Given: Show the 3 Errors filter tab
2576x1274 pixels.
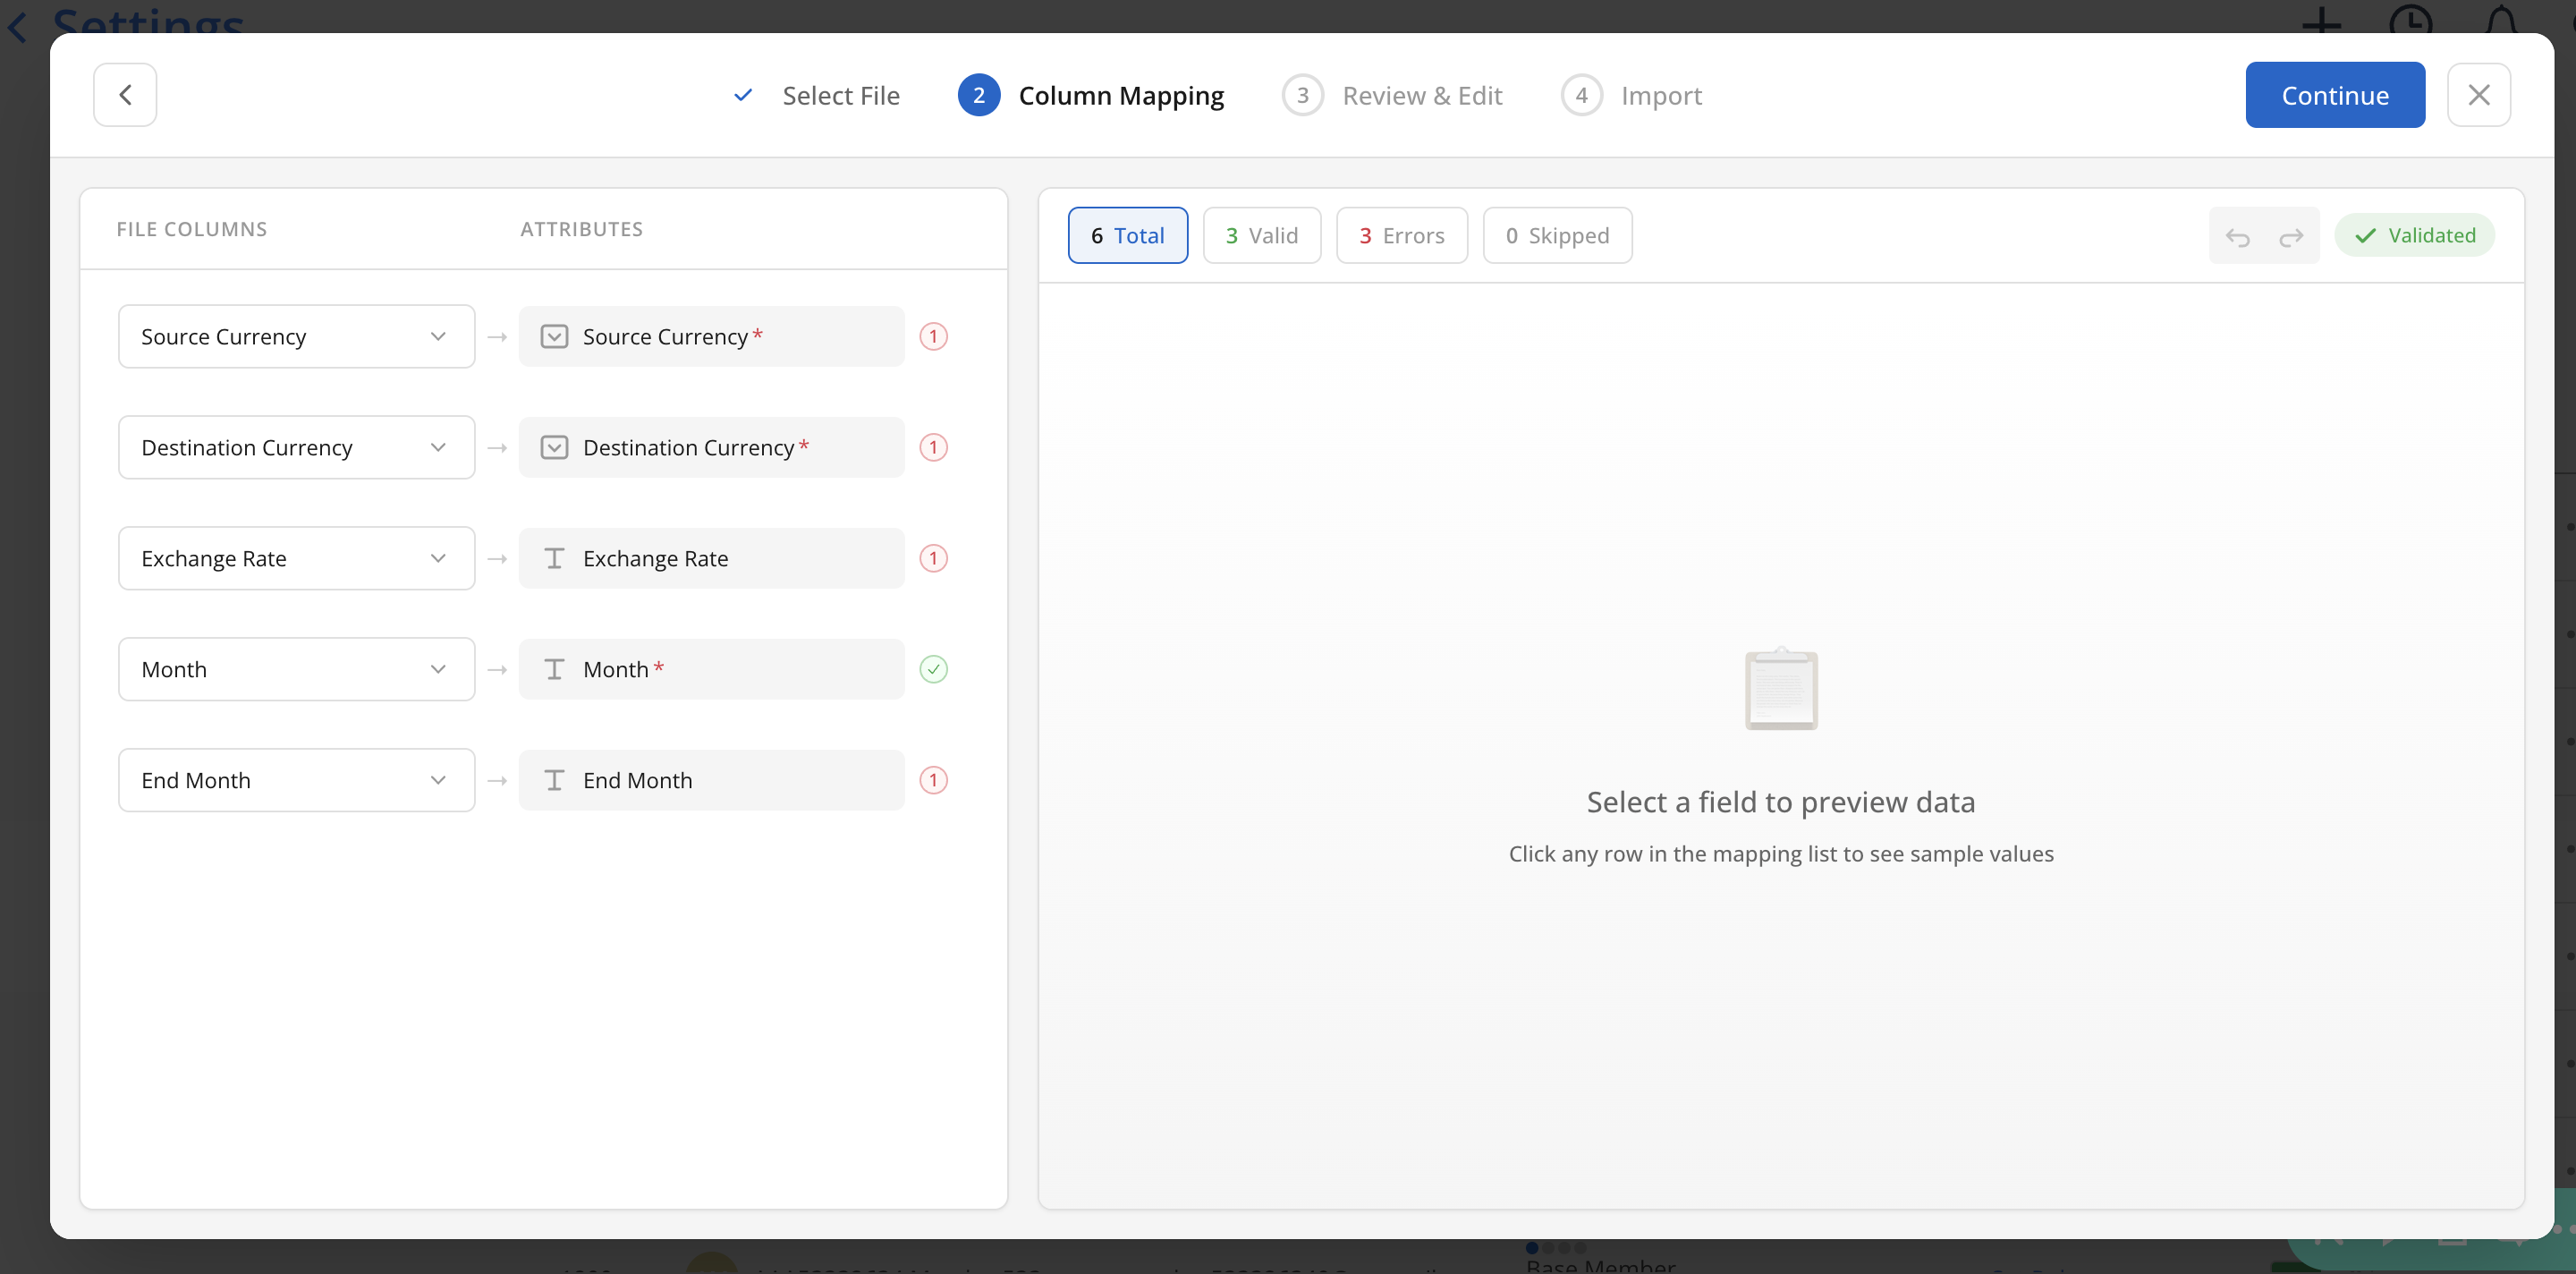Looking at the screenshot, I should click(1401, 236).
